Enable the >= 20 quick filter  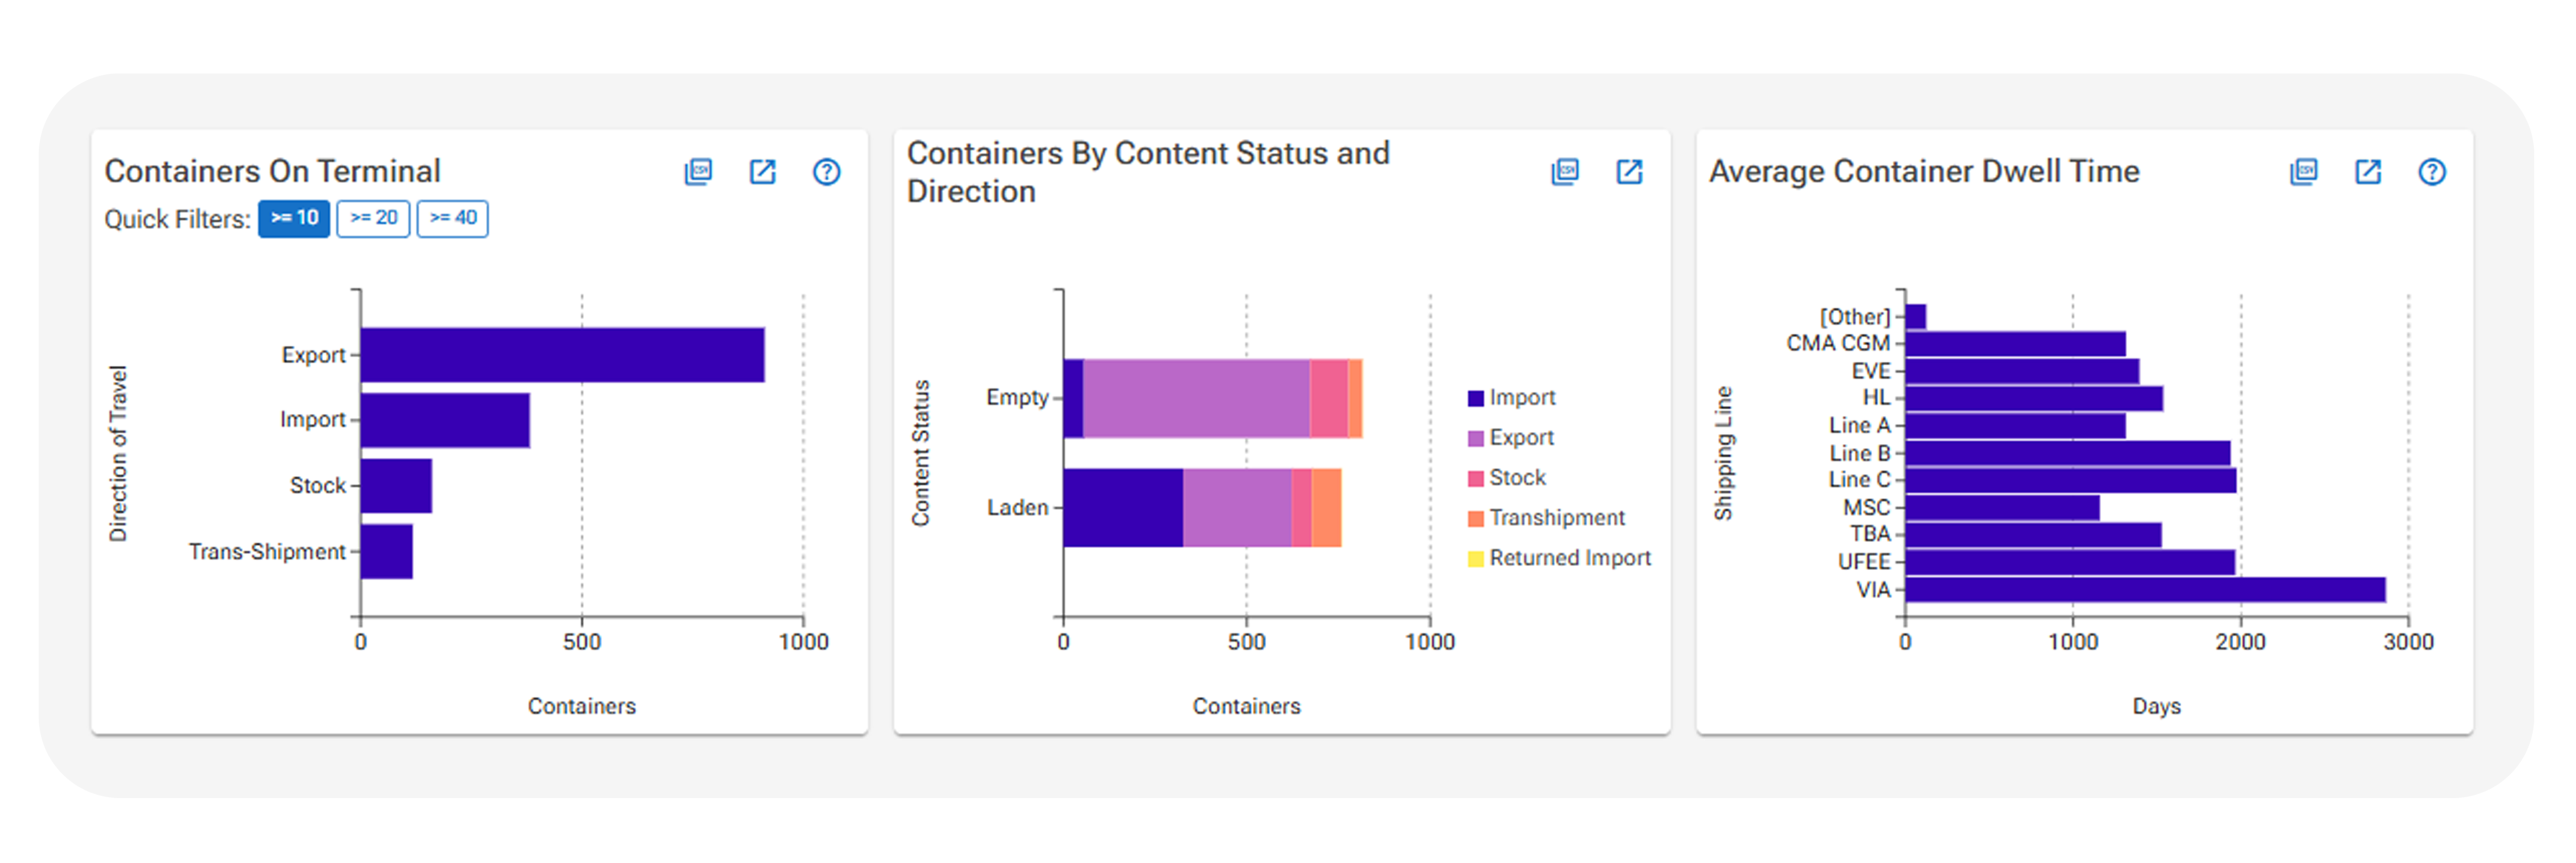pos(373,218)
